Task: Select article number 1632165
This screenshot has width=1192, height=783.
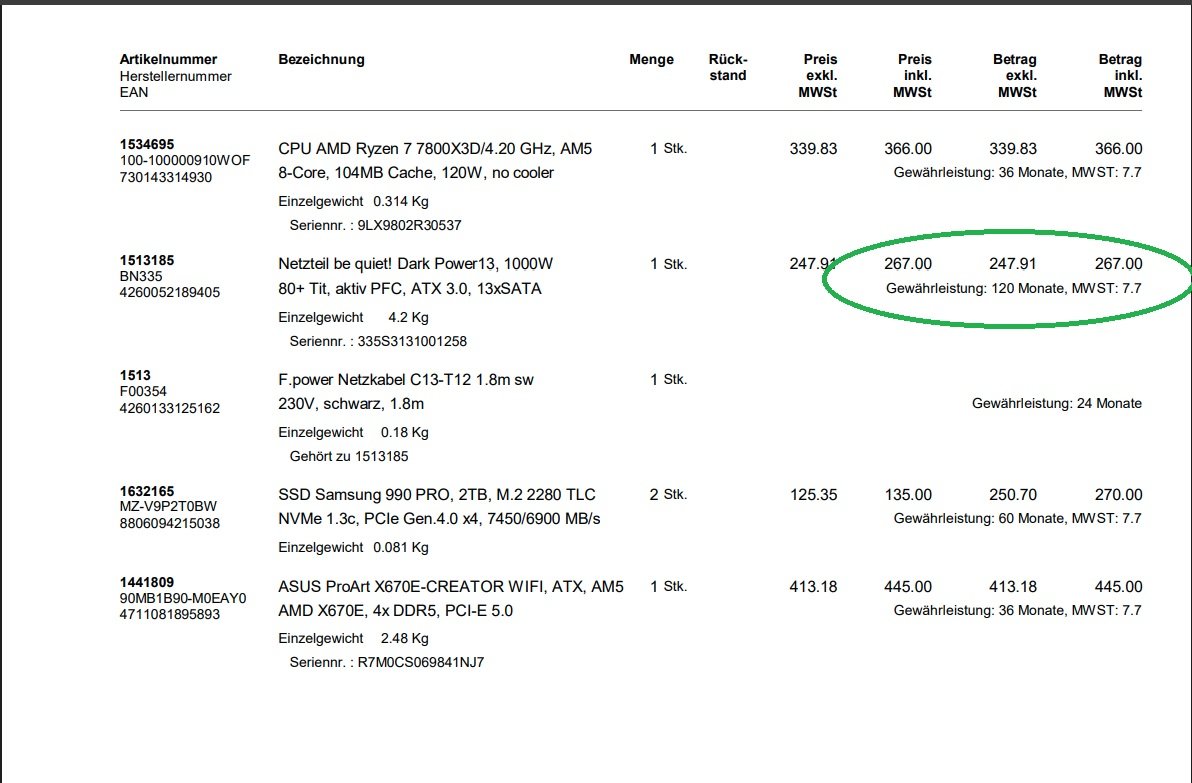Action: coord(147,491)
